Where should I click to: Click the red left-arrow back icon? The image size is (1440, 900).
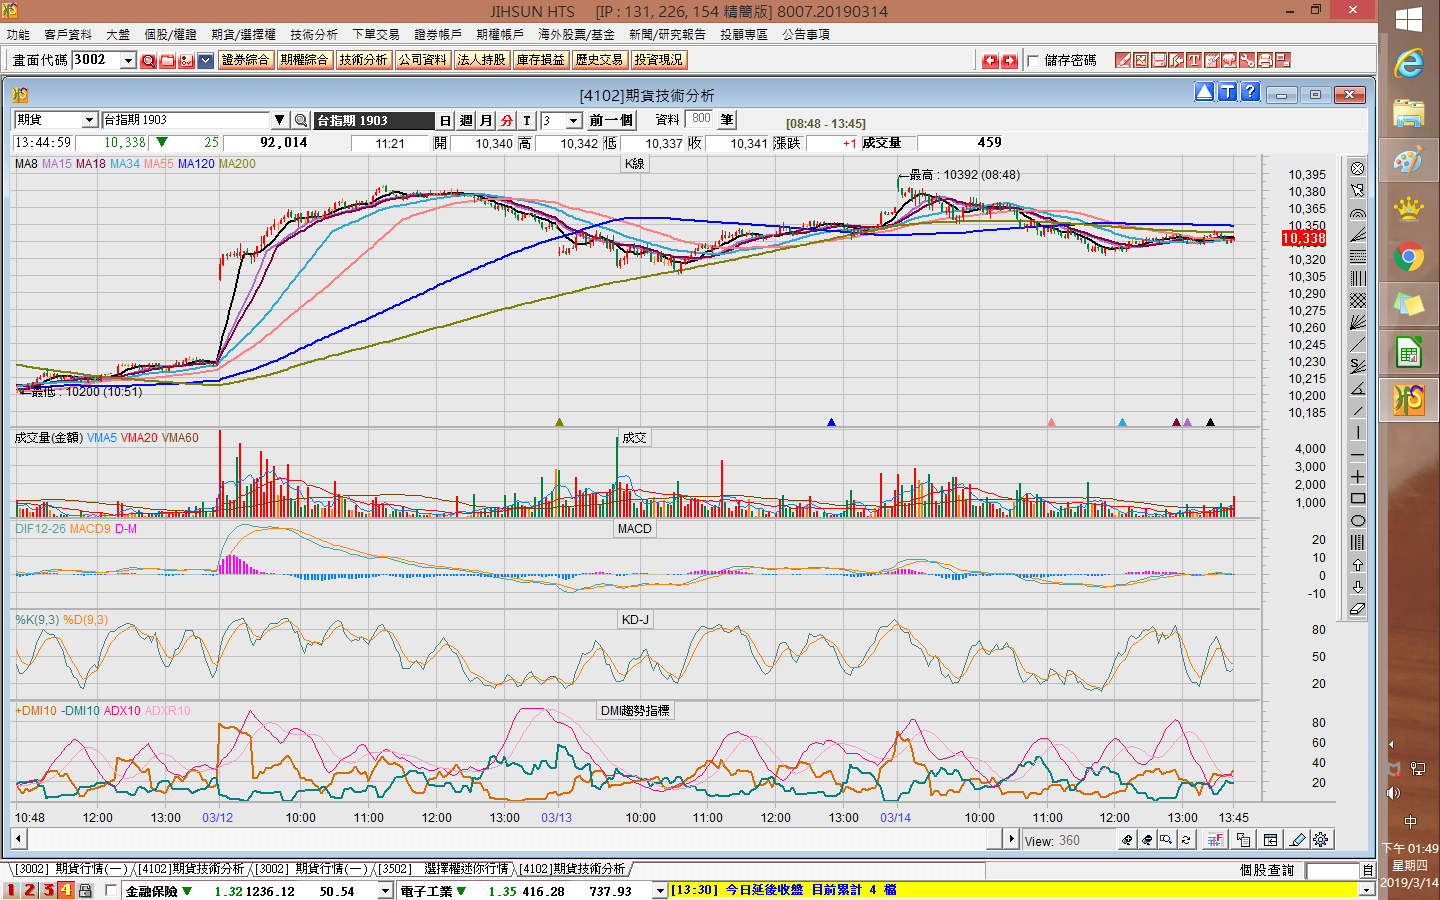[990, 60]
